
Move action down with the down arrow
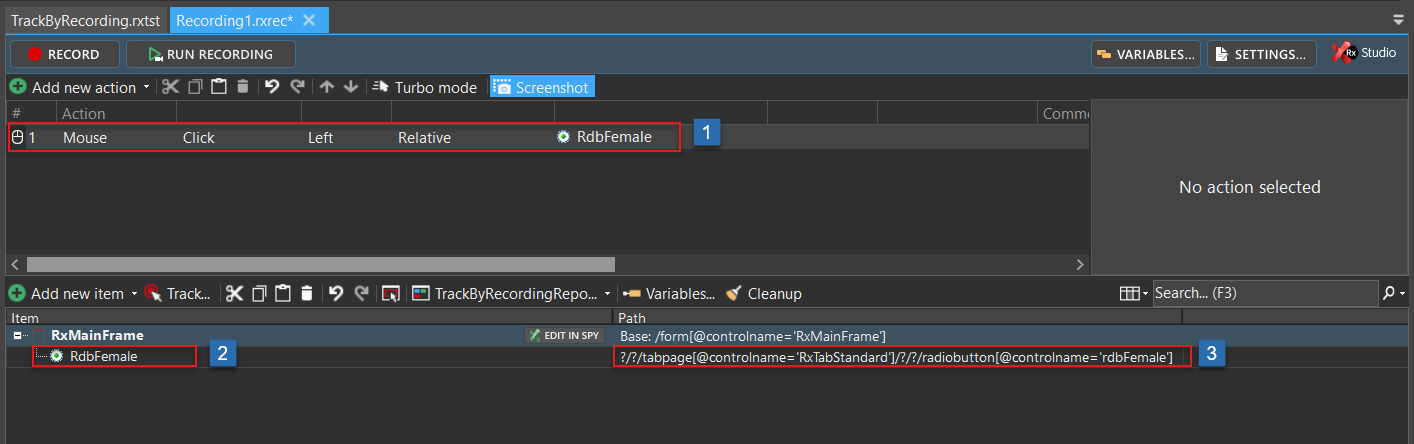pos(350,87)
